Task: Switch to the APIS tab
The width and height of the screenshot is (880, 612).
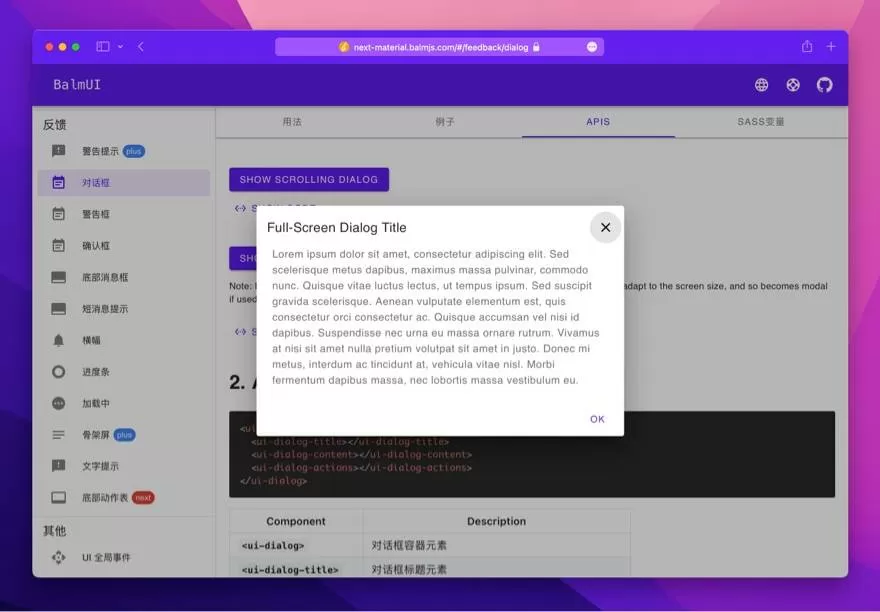Action: tap(598, 122)
